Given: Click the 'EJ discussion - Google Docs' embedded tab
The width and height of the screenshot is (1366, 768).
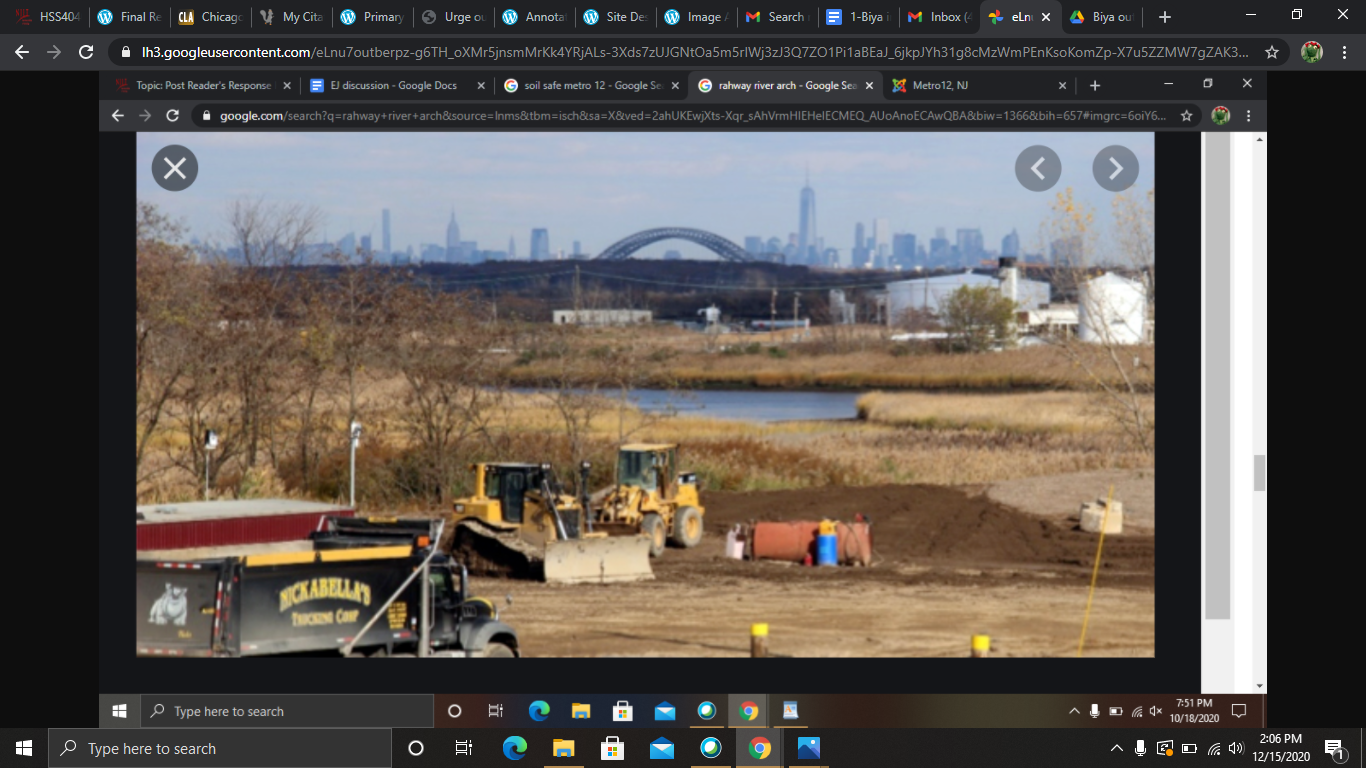Looking at the screenshot, I should click(398, 86).
